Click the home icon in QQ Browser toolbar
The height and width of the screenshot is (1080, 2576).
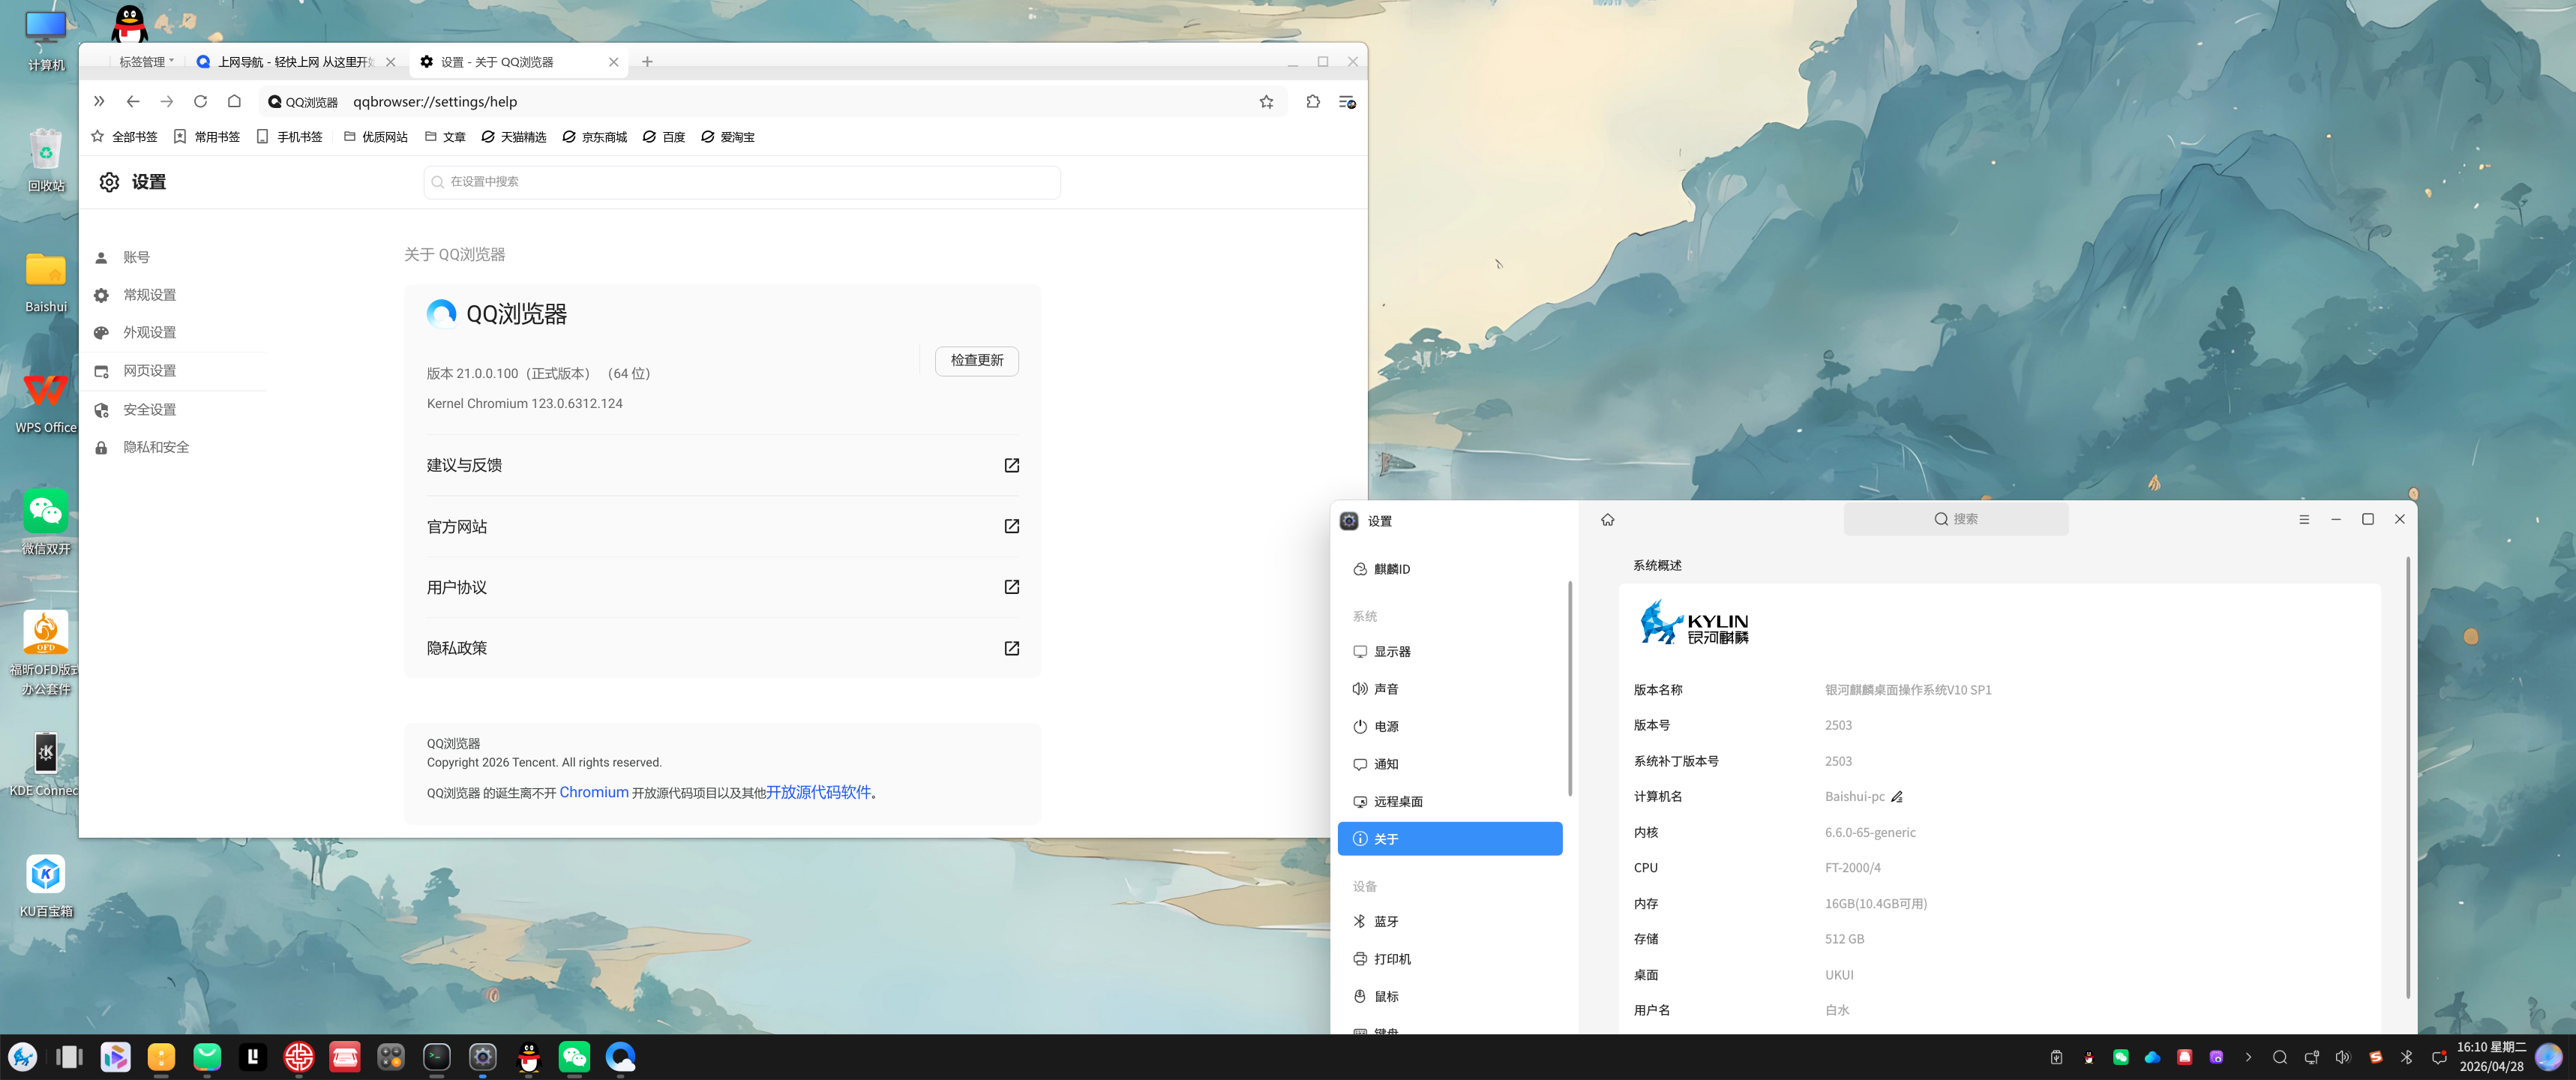coord(234,101)
